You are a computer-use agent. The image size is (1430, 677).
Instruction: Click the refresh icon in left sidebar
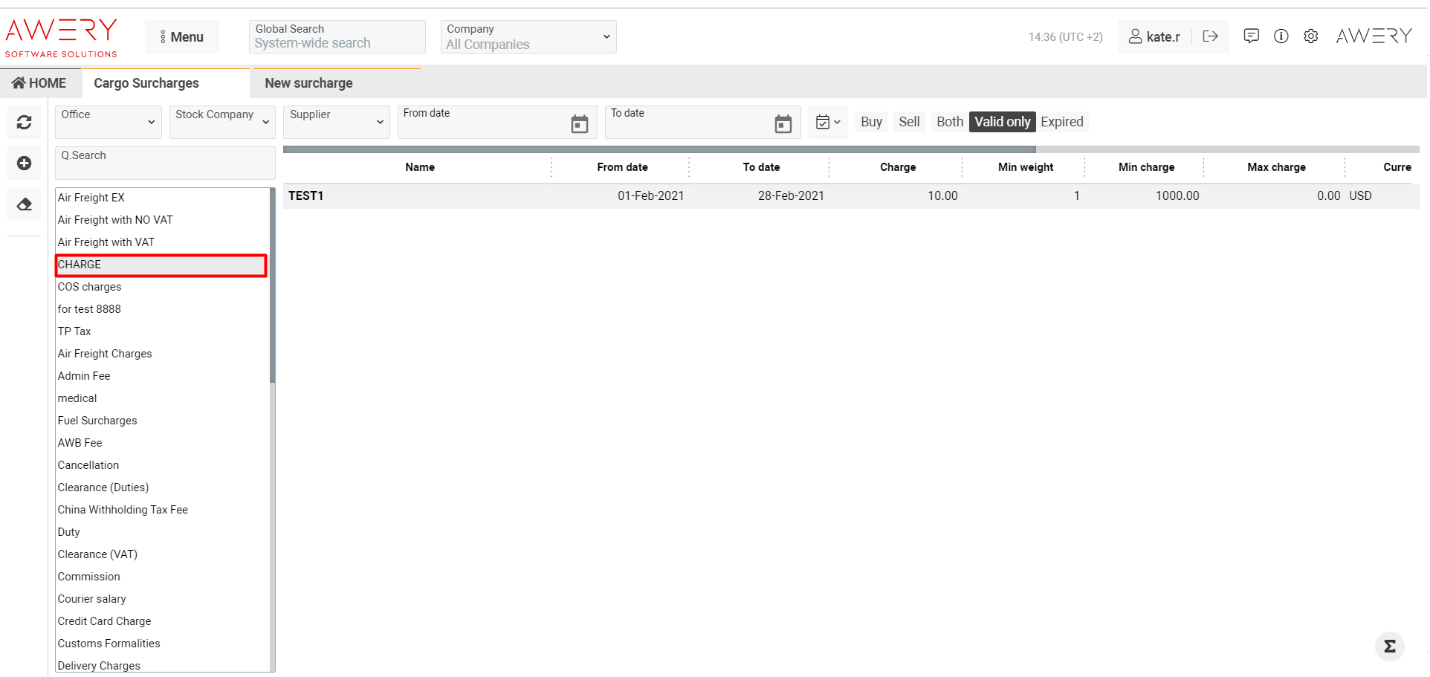click(24, 122)
